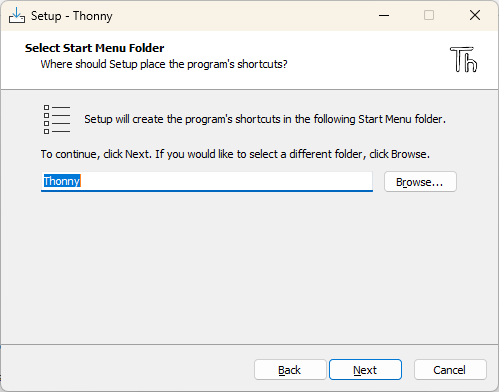The width and height of the screenshot is (499, 392).
Task: Cancel the Thonny setup
Action: tap(450, 370)
